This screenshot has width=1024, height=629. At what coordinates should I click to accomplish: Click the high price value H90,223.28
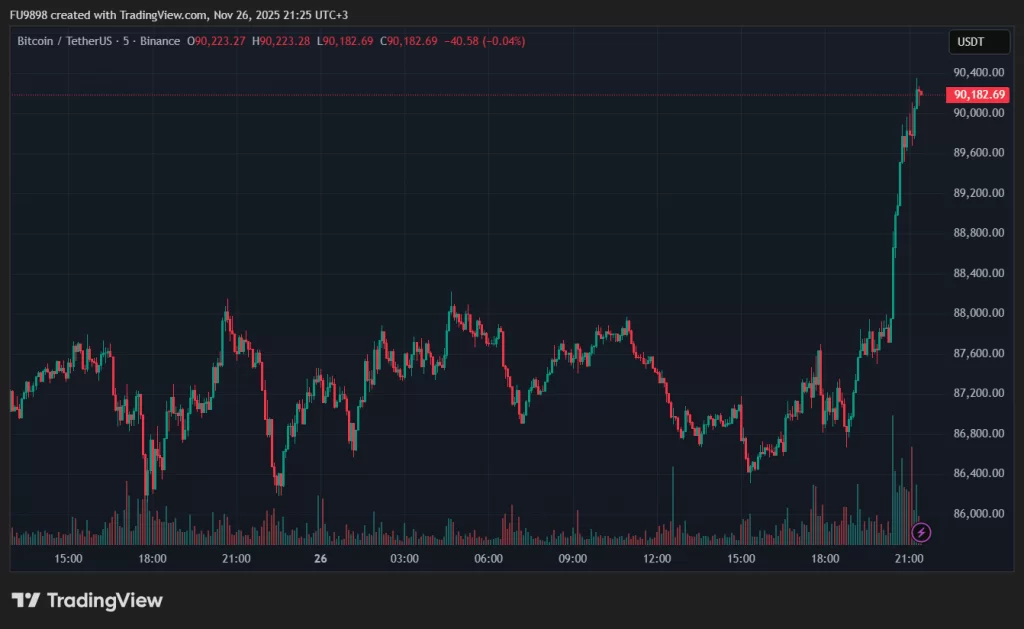[283, 41]
